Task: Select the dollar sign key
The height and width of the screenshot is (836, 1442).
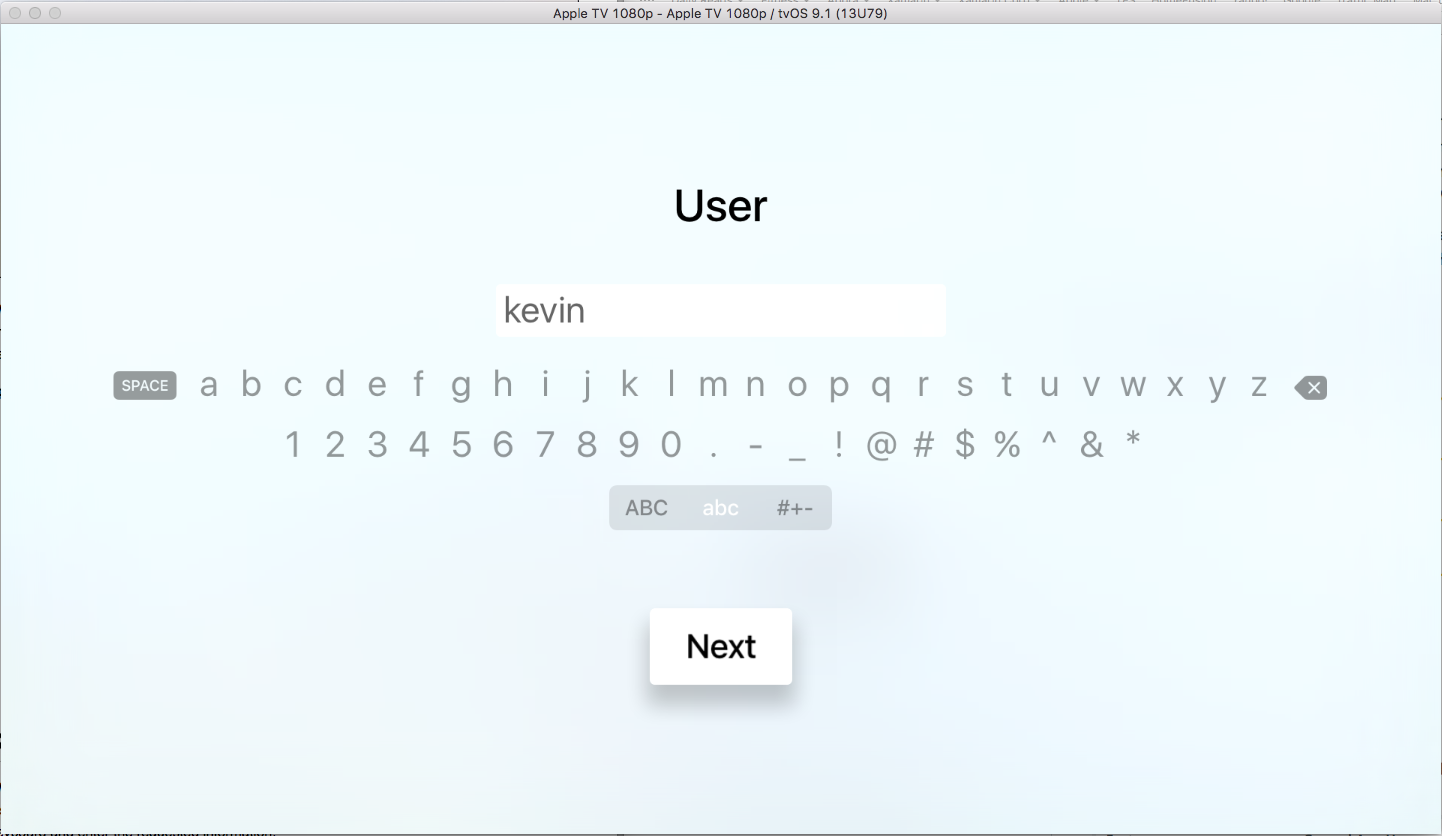Action: (x=965, y=443)
